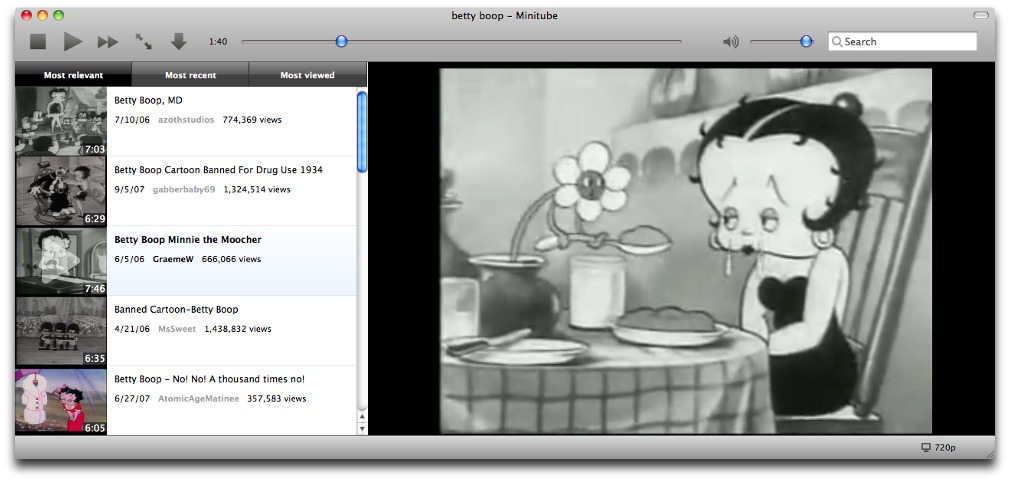Image resolution: width=1010 pixels, height=482 pixels.
Task: Switch to the Most recent tab
Action: point(190,75)
